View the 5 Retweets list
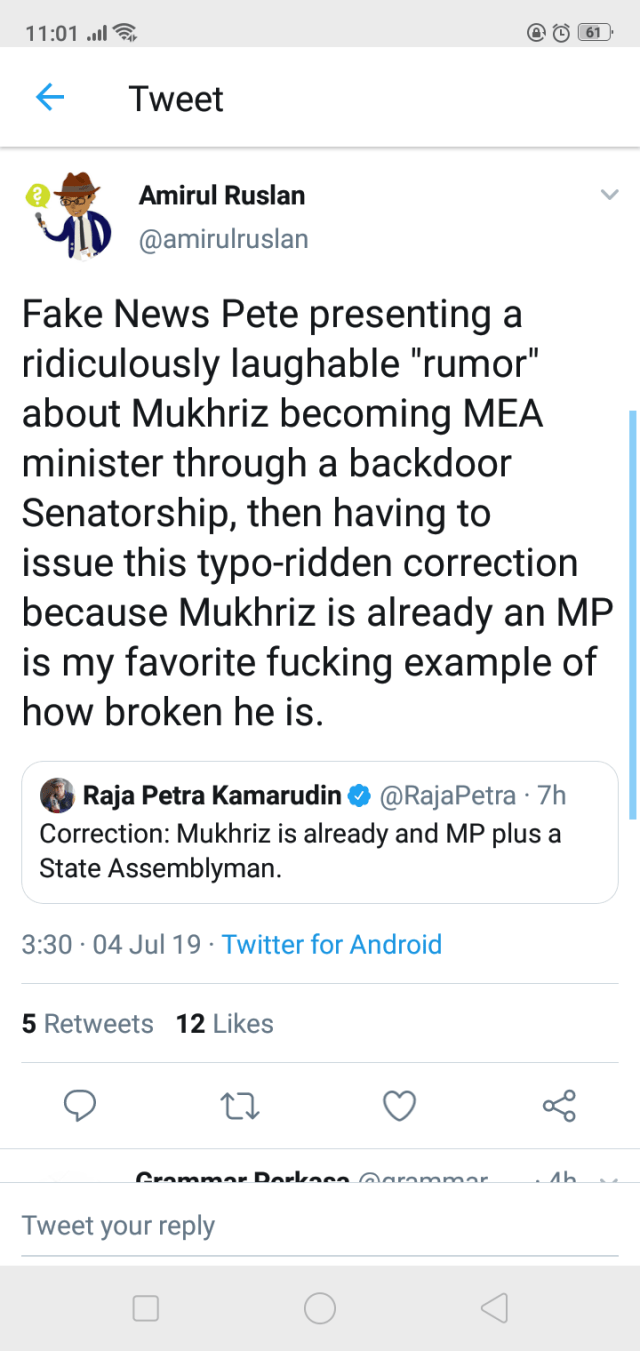 88,1023
